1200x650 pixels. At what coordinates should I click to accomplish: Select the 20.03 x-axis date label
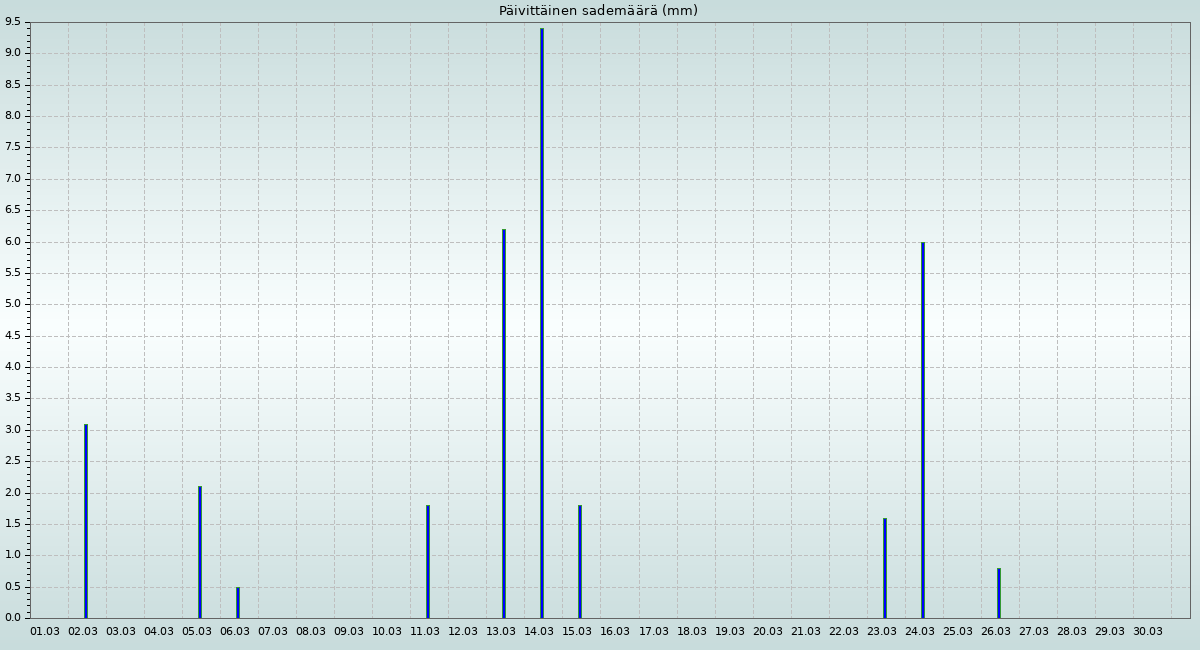click(768, 632)
